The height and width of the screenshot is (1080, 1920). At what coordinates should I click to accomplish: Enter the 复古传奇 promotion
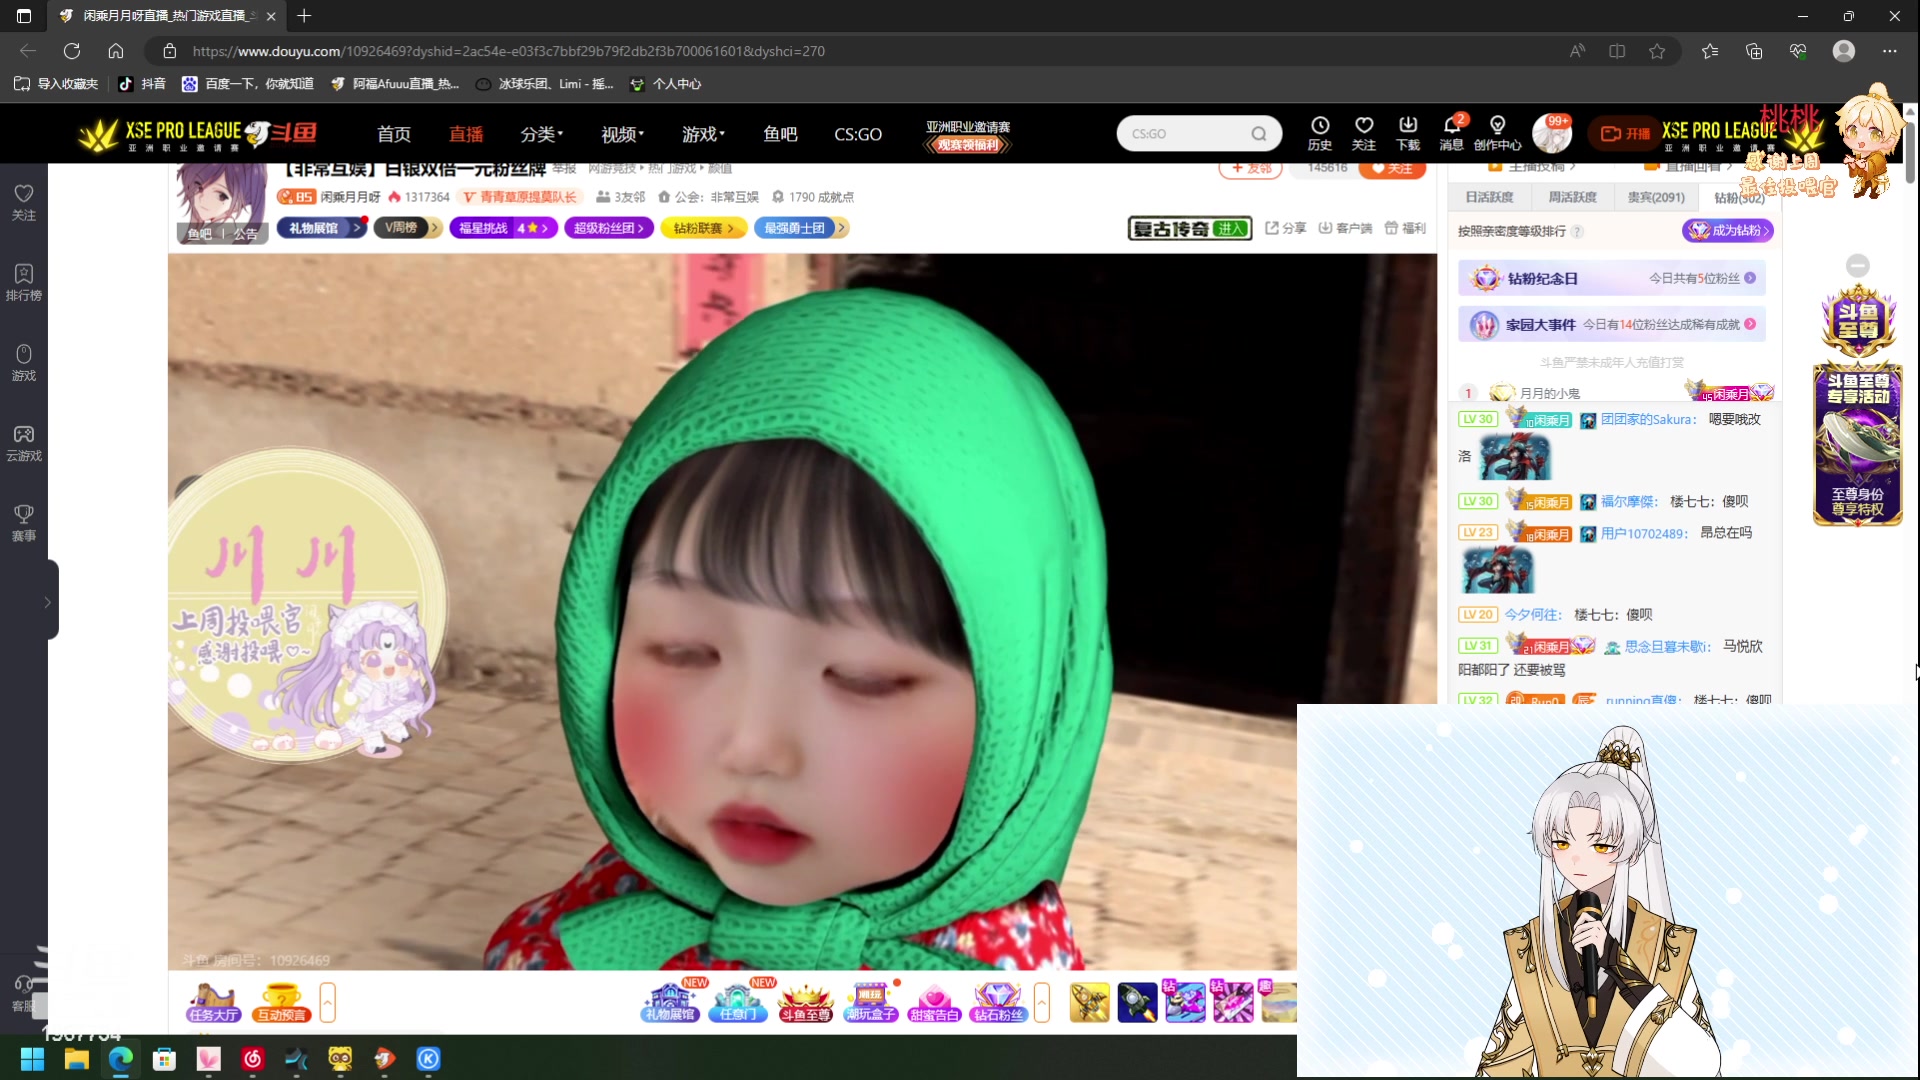[1190, 228]
